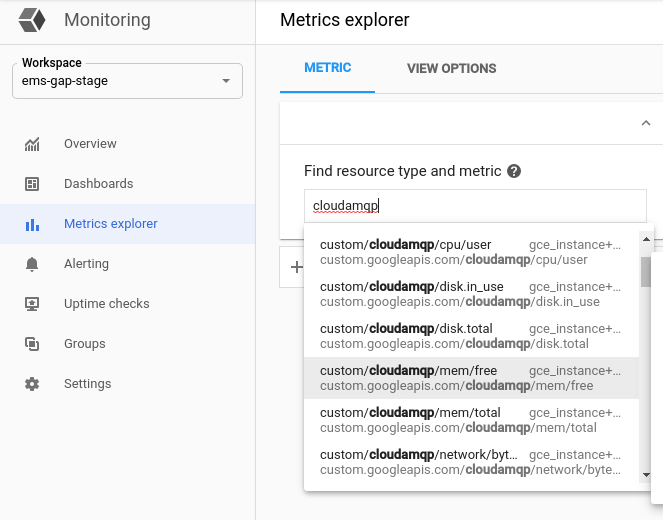
Task: Collapse the metric panel using the chevron
Action: [x=646, y=123]
